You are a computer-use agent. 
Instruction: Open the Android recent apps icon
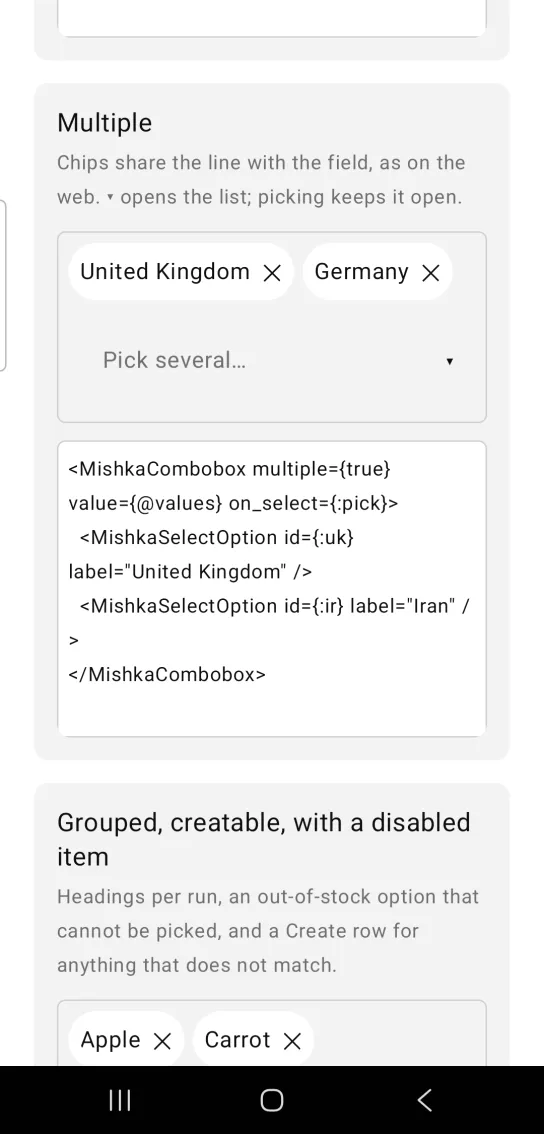(x=119, y=1100)
